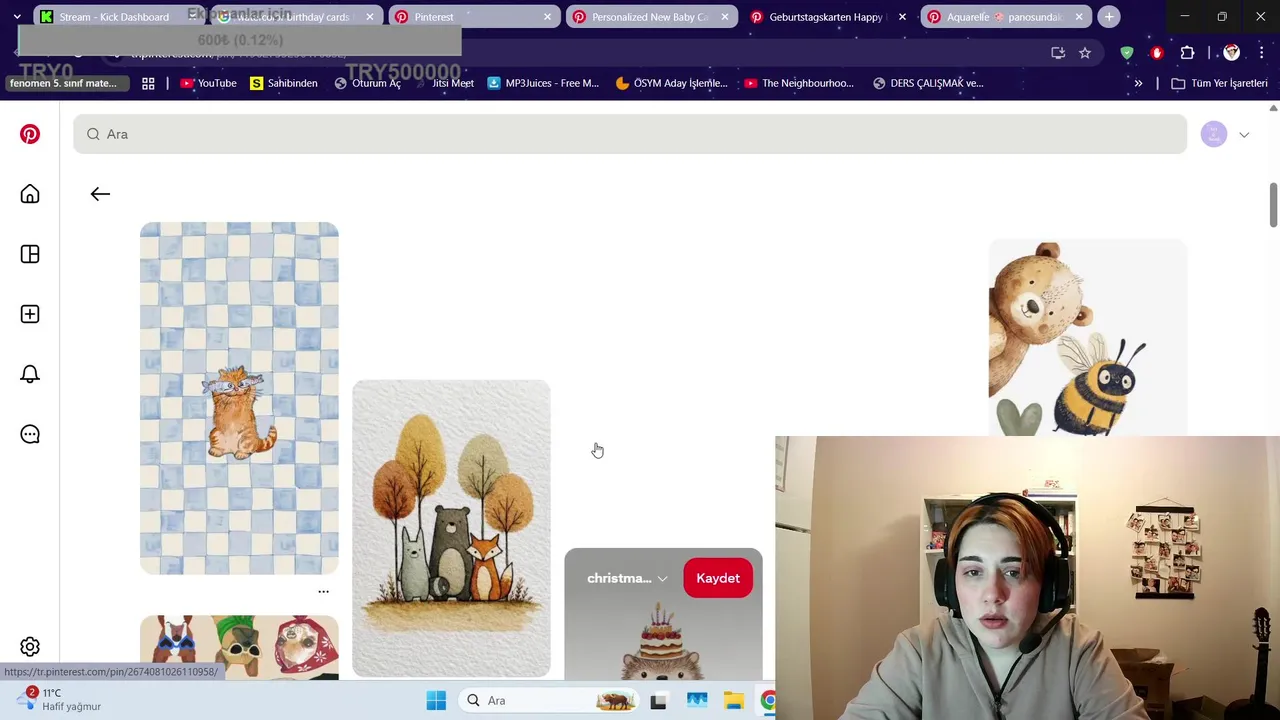Expand the account chevron next to avatar
1280x720 pixels.
click(1244, 134)
